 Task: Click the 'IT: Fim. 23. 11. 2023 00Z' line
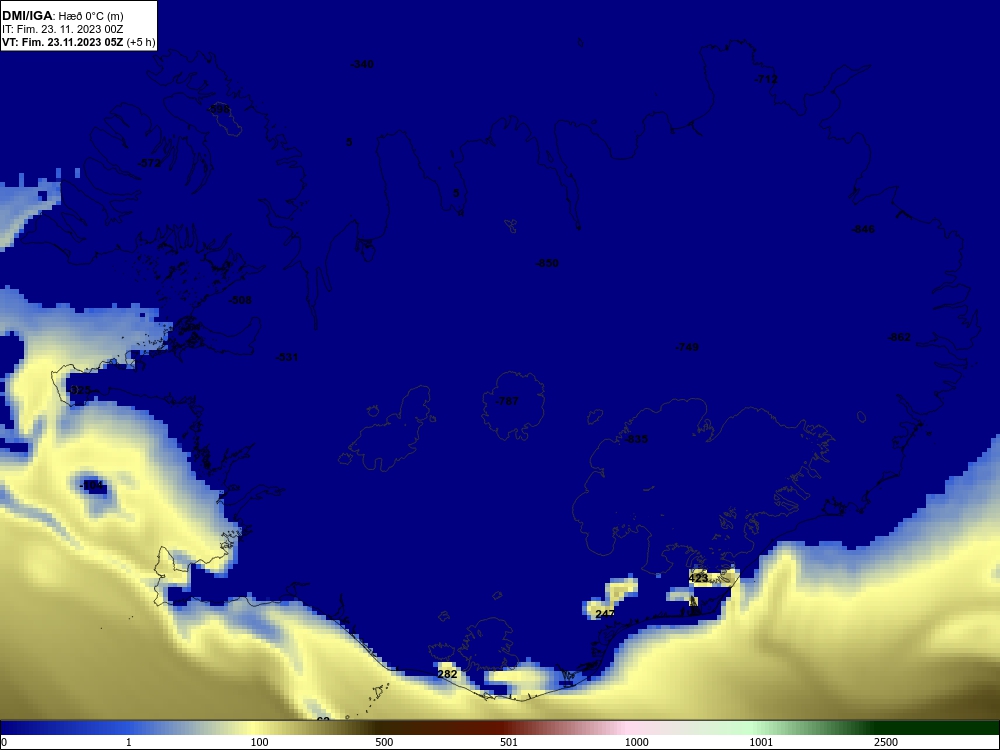[62, 29]
